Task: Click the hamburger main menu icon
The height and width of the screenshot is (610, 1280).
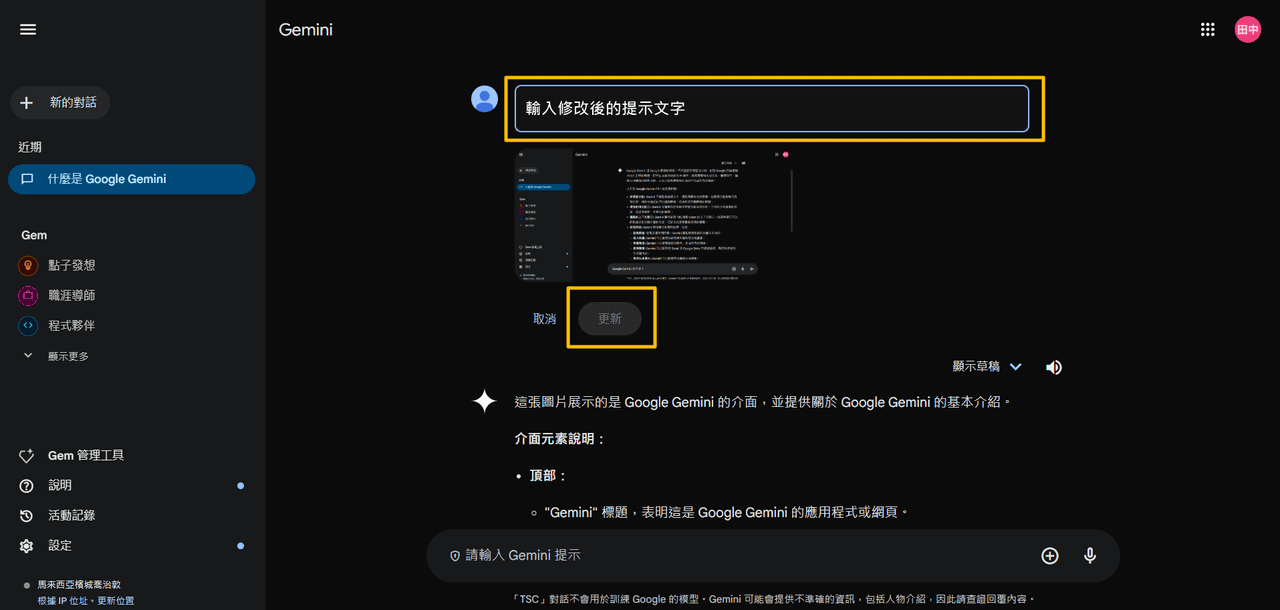Action: pos(28,30)
